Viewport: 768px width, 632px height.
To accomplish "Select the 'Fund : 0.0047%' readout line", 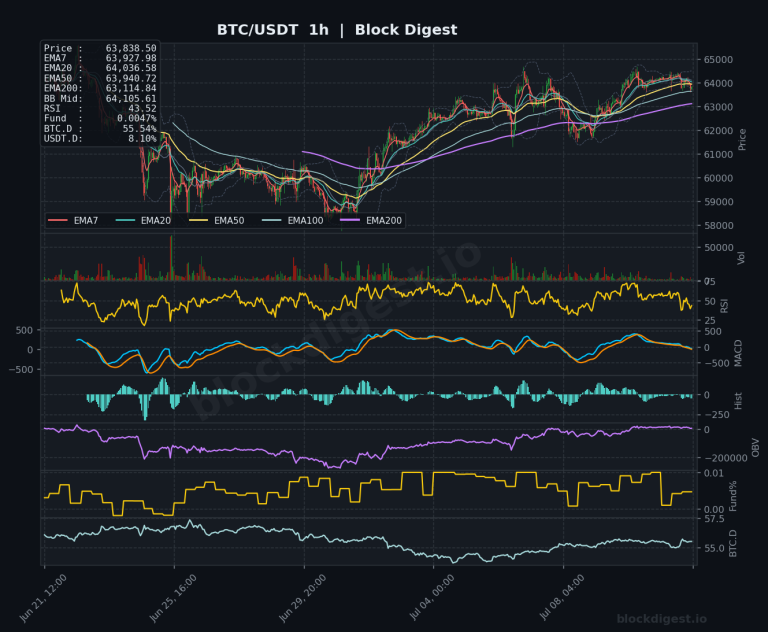I will point(100,119).
